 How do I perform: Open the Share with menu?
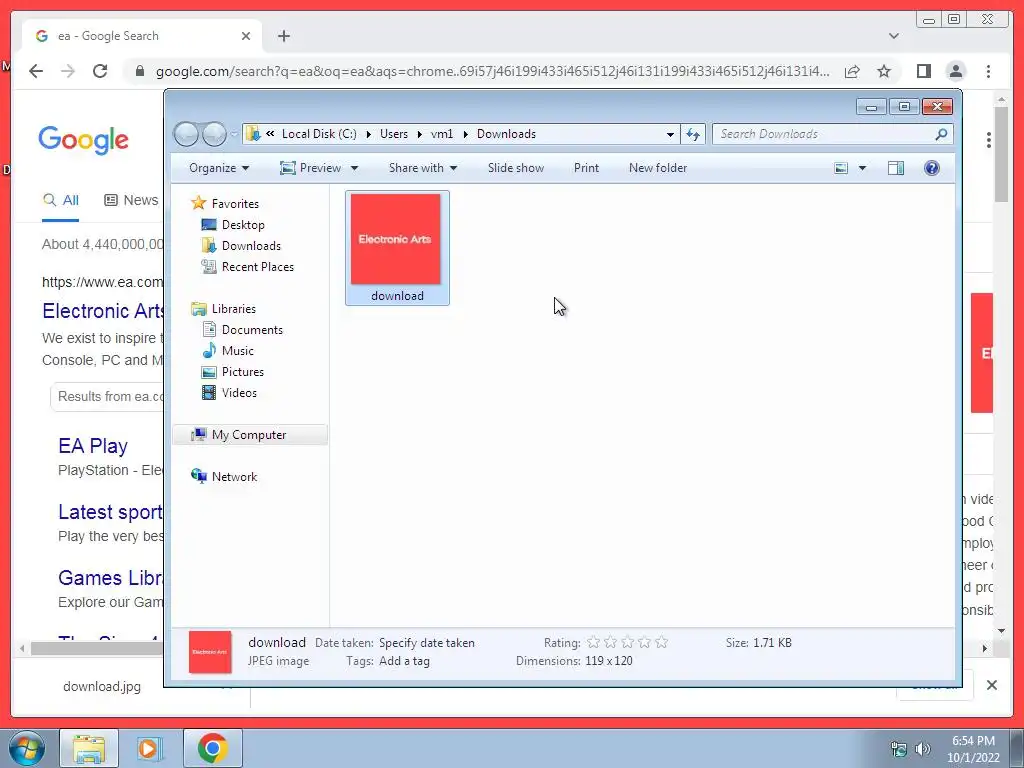click(423, 168)
